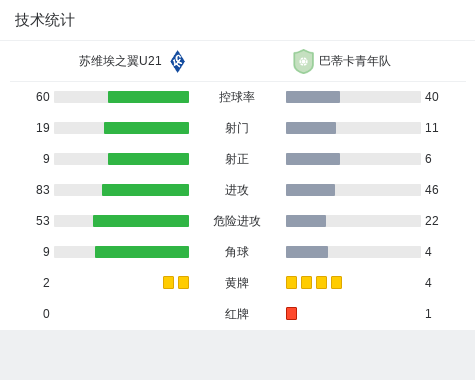
Task: Click the green 危险进攻 bar showing 53
Action: pos(141,221)
